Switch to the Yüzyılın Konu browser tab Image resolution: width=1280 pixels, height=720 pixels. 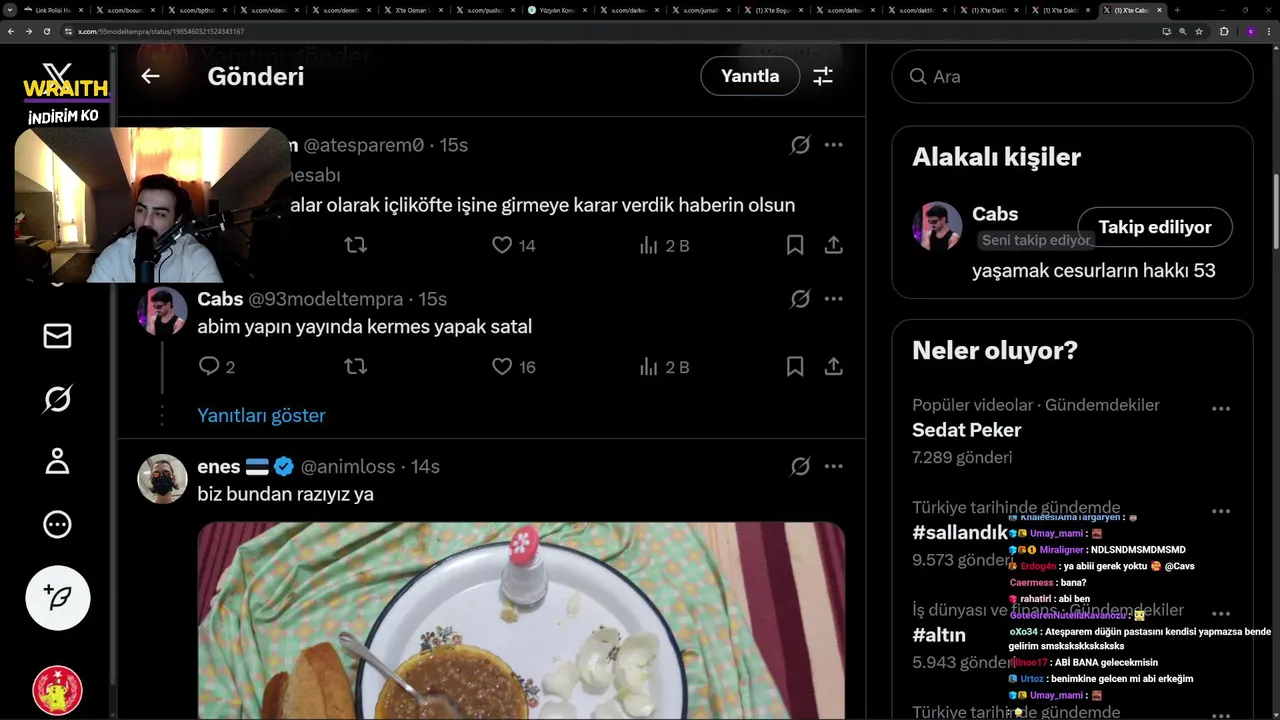click(558, 10)
